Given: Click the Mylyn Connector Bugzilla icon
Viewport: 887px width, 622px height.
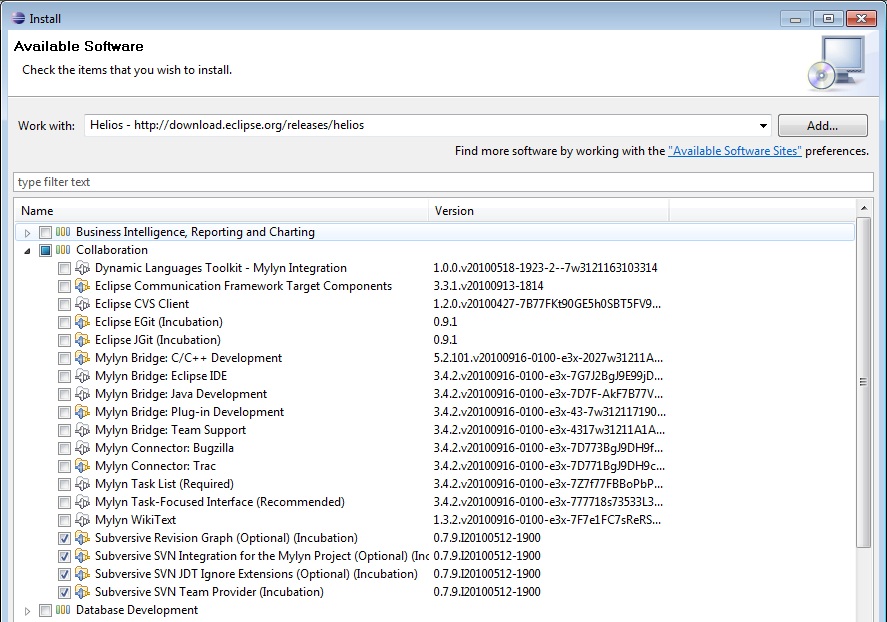Looking at the screenshot, I should tap(82, 448).
